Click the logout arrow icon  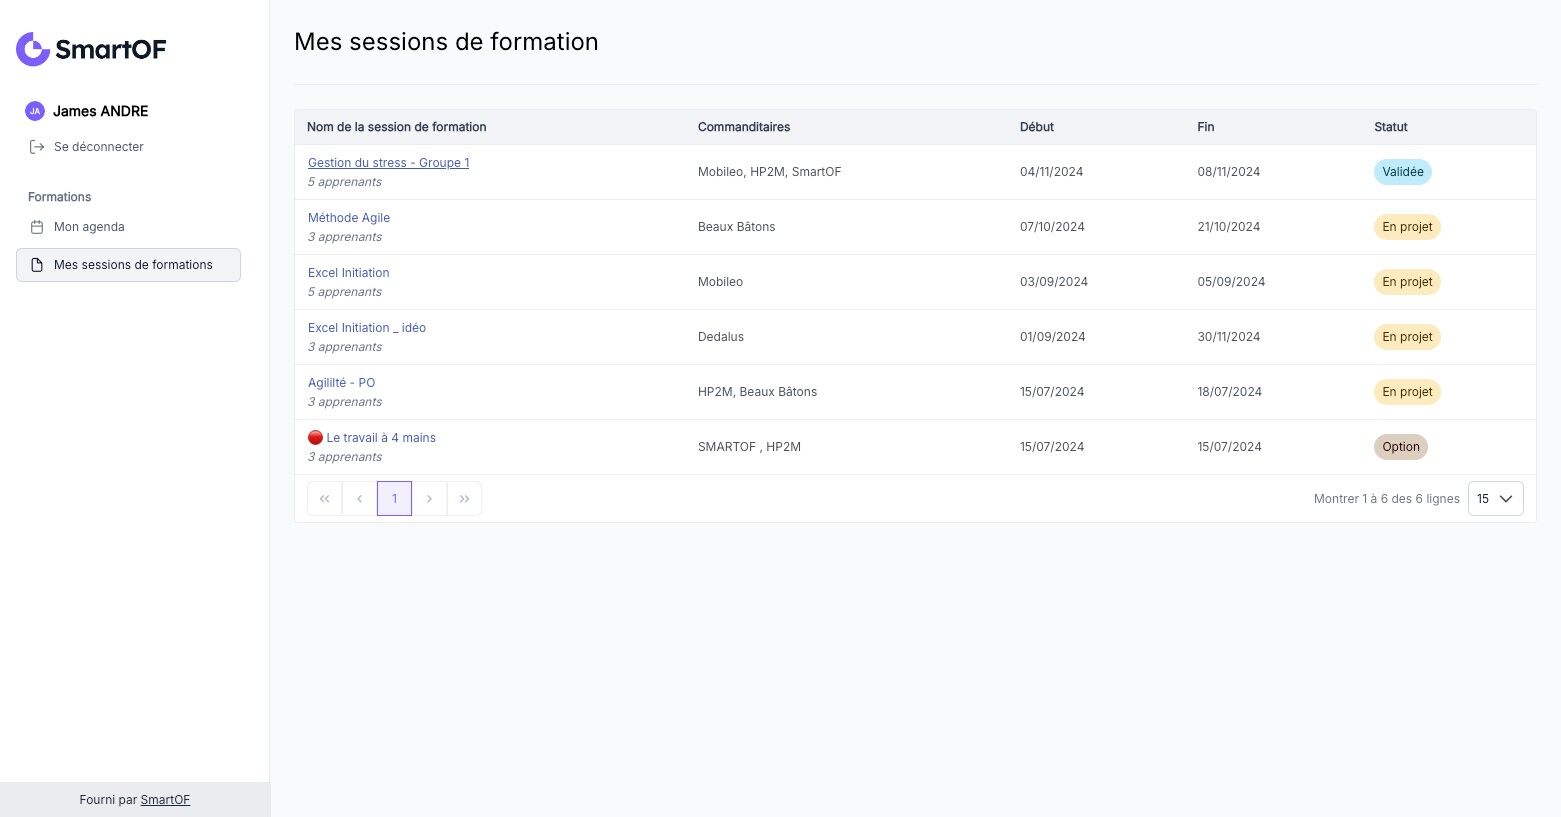[x=37, y=147]
